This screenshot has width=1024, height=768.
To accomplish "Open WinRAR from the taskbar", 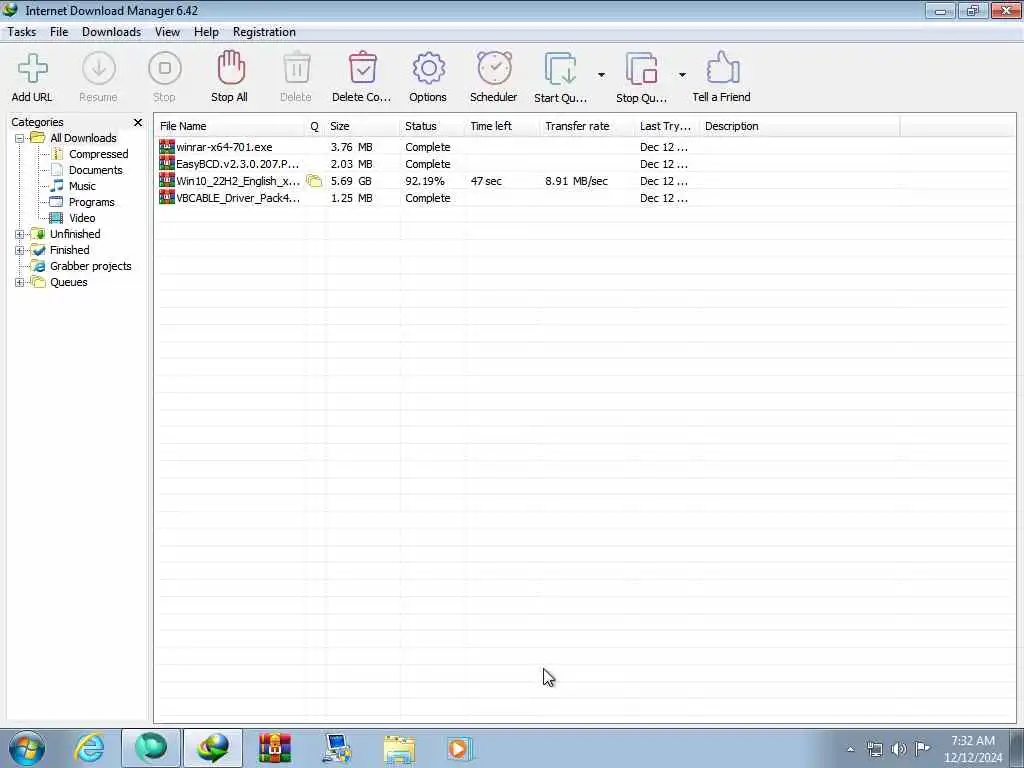I will pos(275,748).
